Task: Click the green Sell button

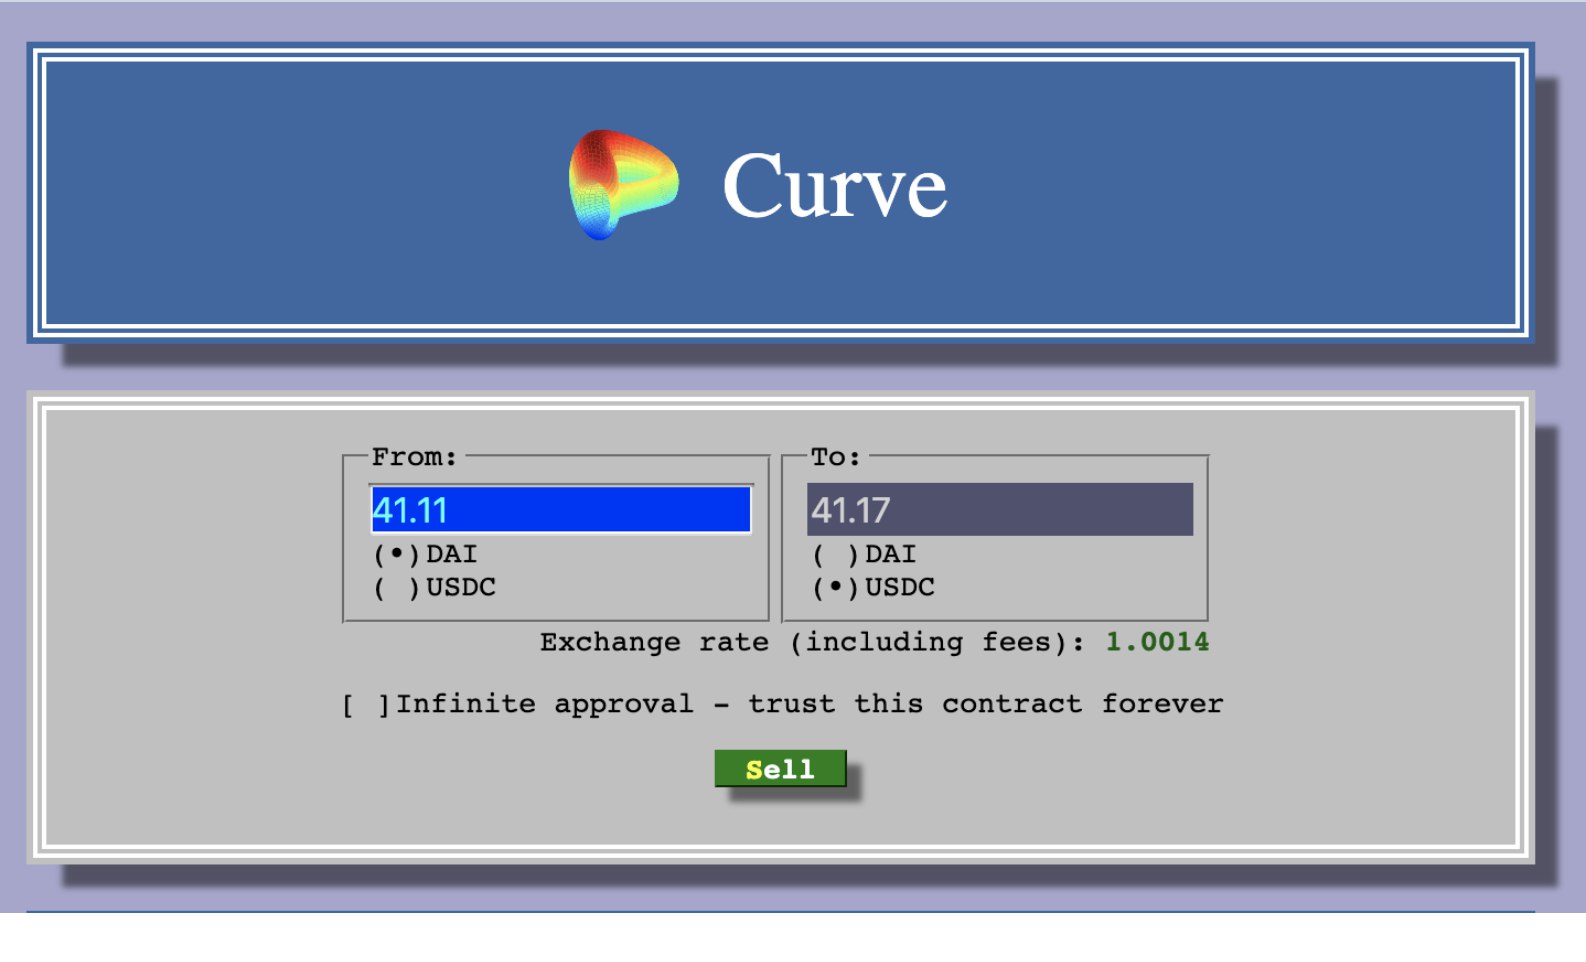Action: pos(780,769)
